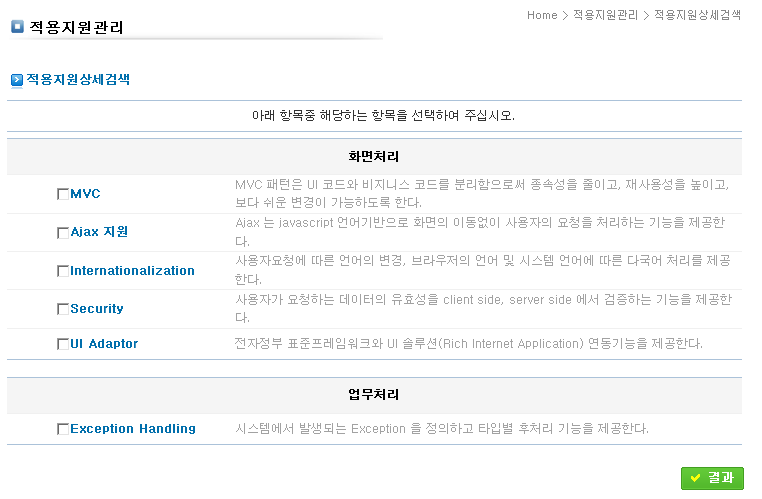762x499 pixels.
Task: Click the 업무처리 section header
Action: tap(374, 395)
